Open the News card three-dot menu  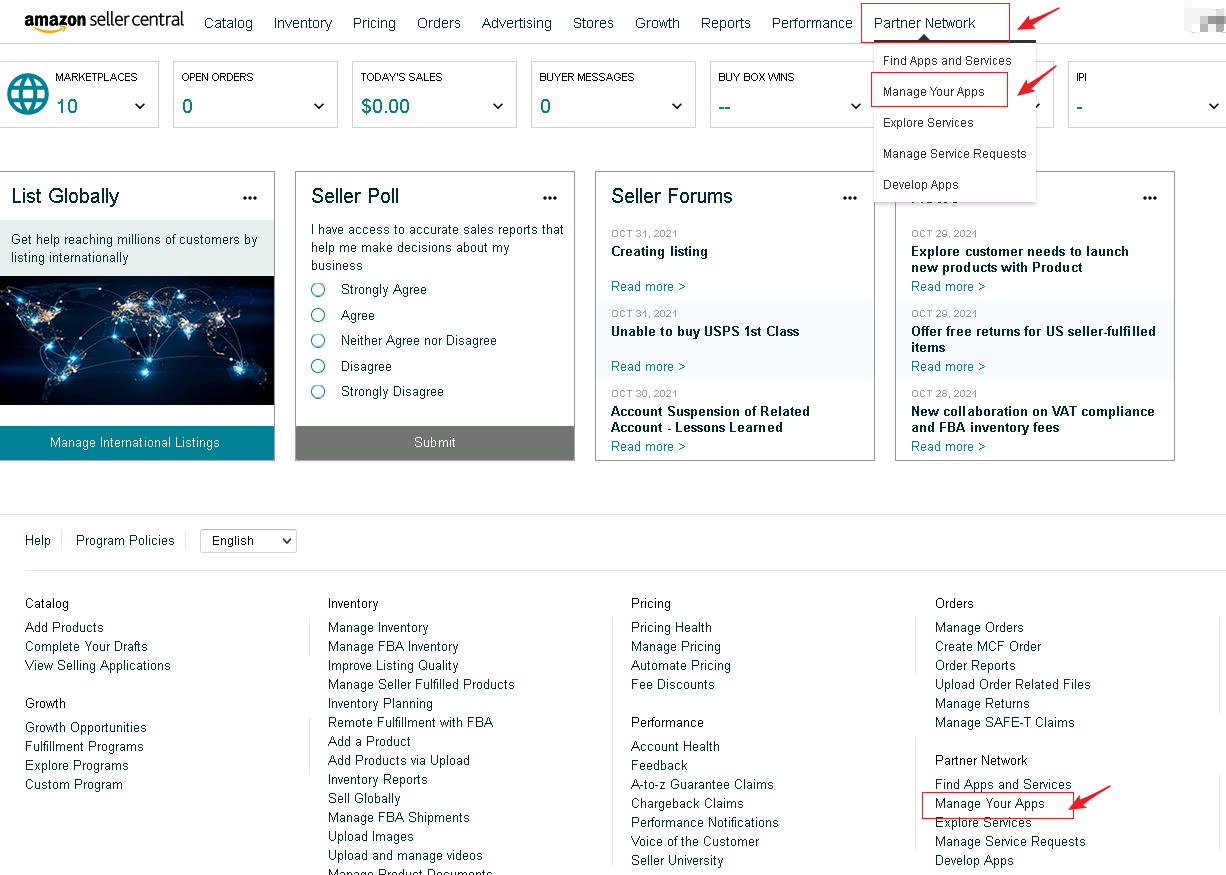click(1150, 198)
